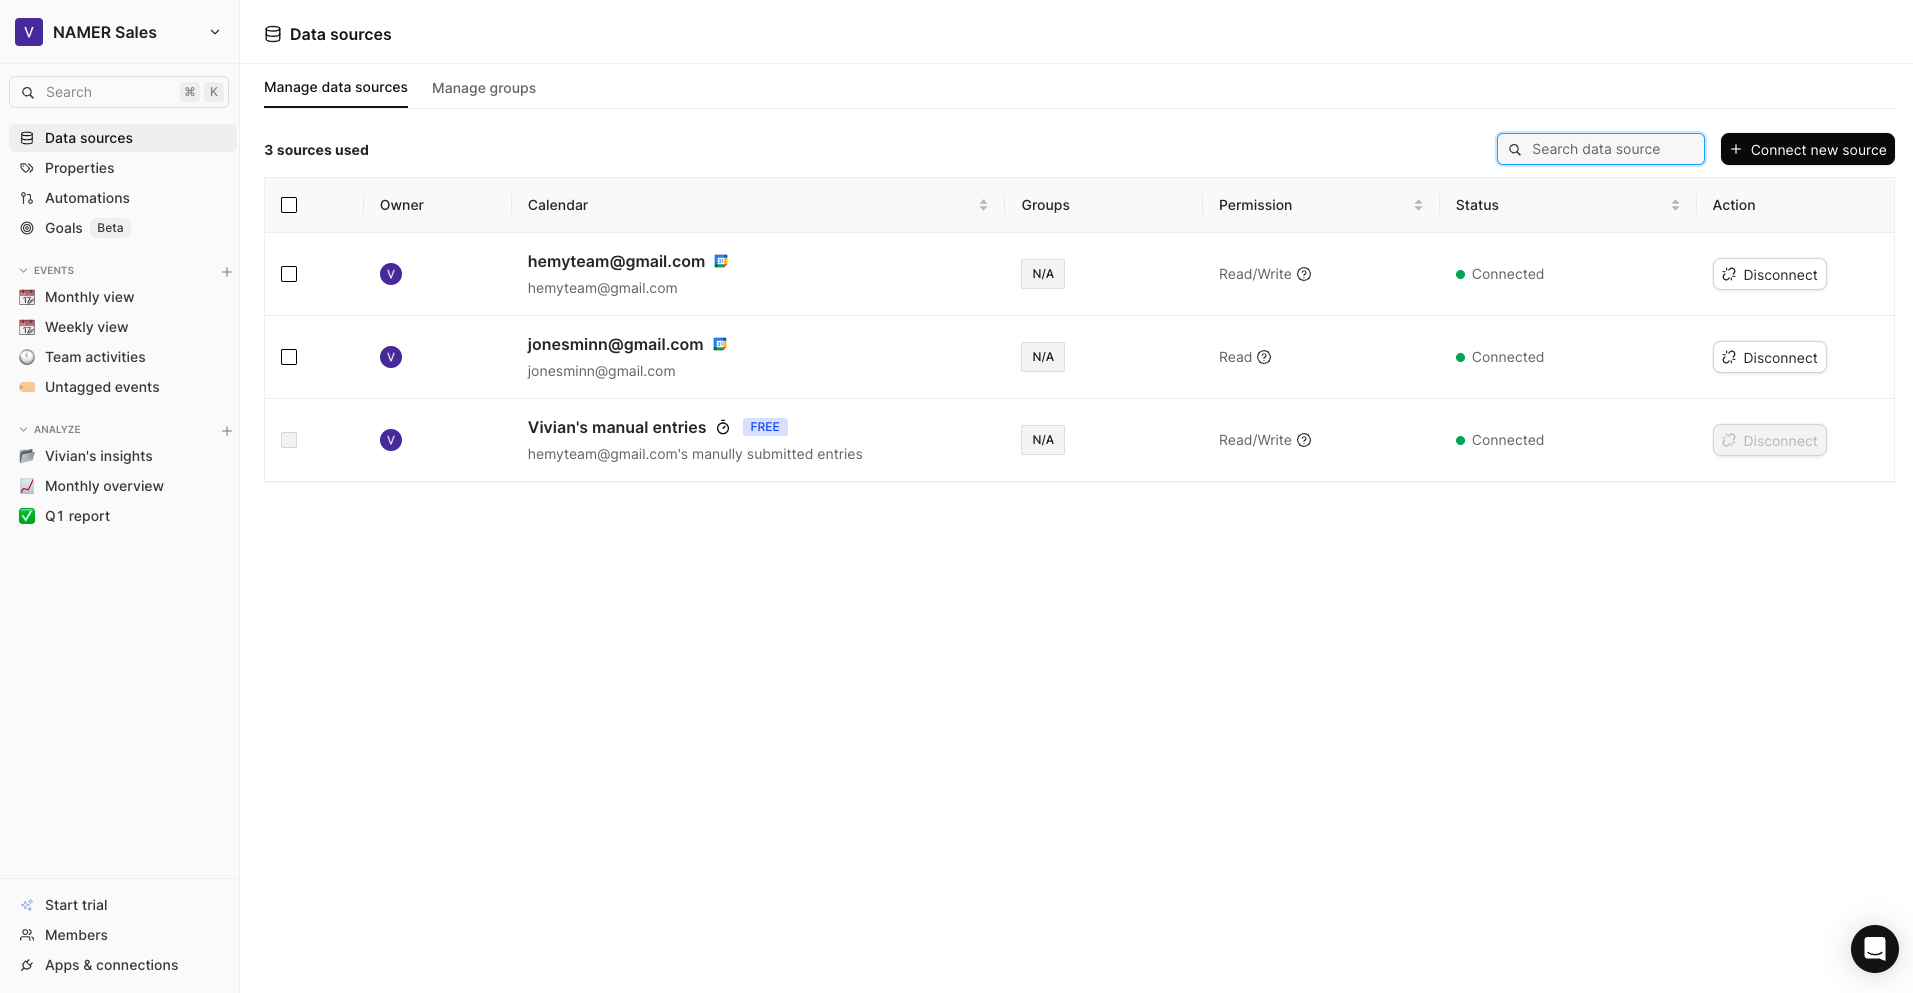Disconnect the jonesminn@gmail.com calendar

click(x=1769, y=357)
